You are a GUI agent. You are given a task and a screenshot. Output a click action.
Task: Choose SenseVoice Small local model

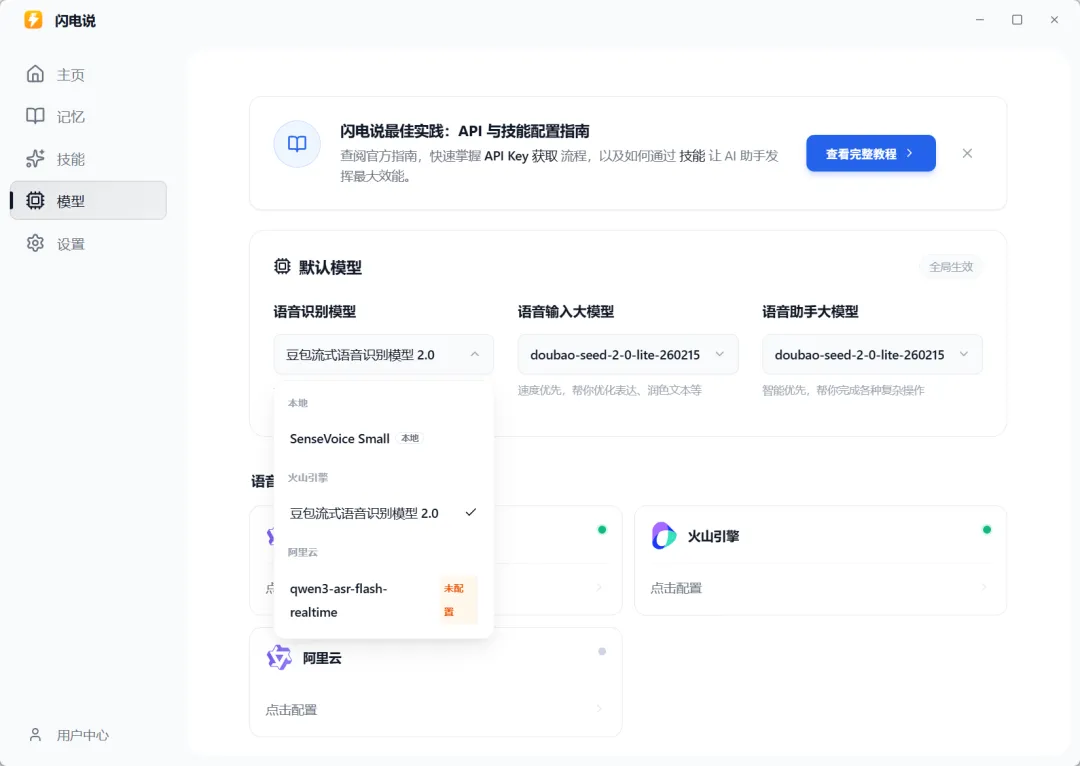pos(384,439)
